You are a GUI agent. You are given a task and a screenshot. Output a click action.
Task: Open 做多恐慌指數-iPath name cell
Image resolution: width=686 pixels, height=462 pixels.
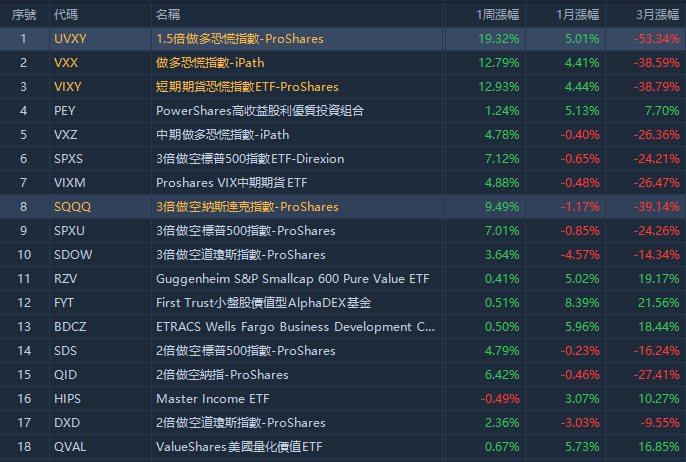click(210, 63)
